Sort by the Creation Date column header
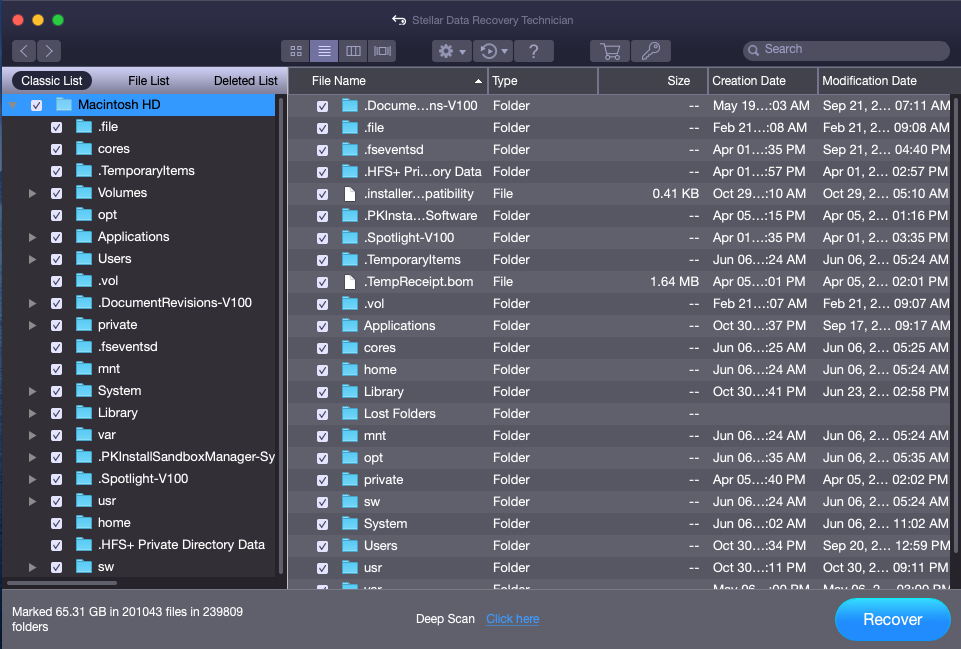Screen dimensions: 961x649 click(x=763, y=81)
